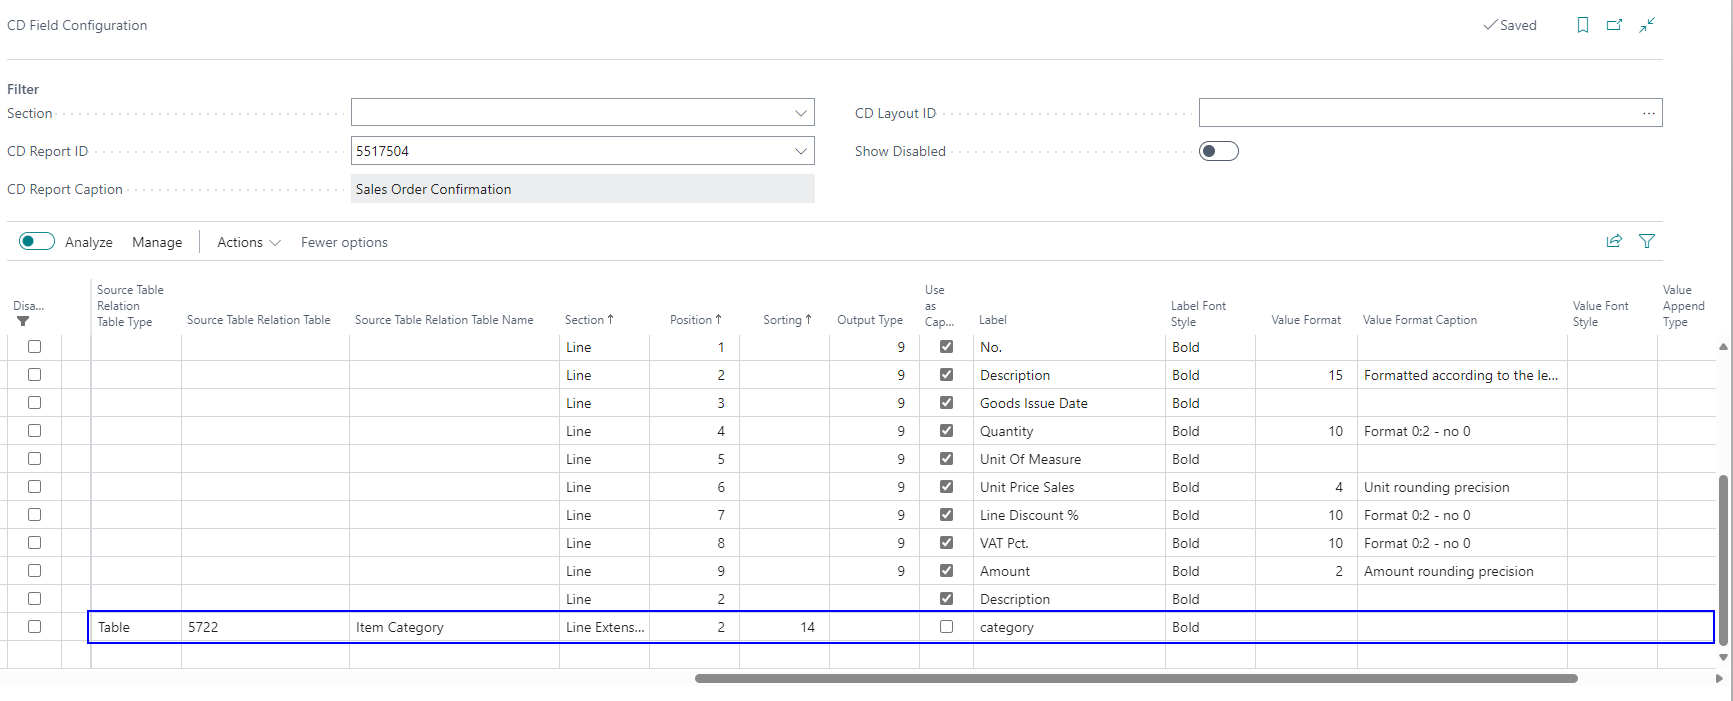Click the CD Layout ID lookup ellipsis
Image resolution: width=1733 pixels, height=701 pixels.
[x=1648, y=113]
